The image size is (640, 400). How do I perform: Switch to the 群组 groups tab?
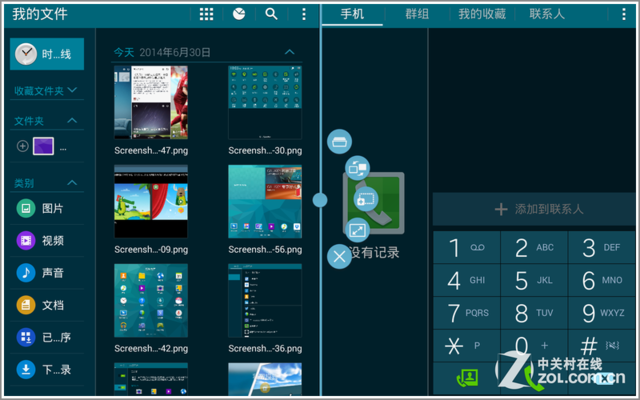(x=417, y=14)
